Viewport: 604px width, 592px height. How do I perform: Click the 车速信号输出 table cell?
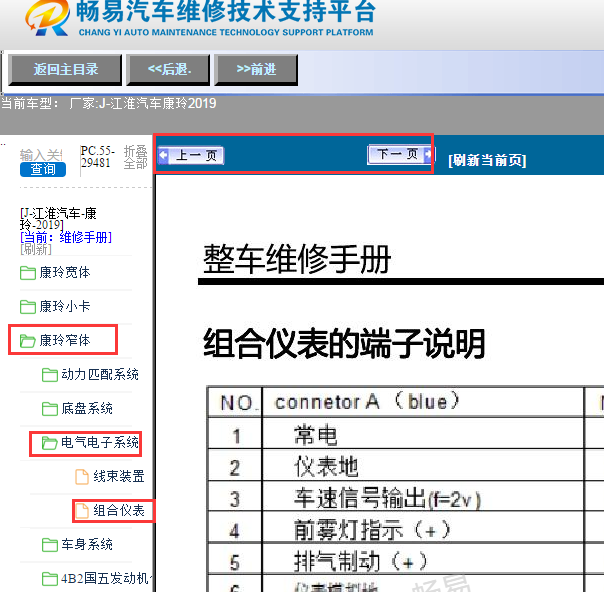[423, 498]
